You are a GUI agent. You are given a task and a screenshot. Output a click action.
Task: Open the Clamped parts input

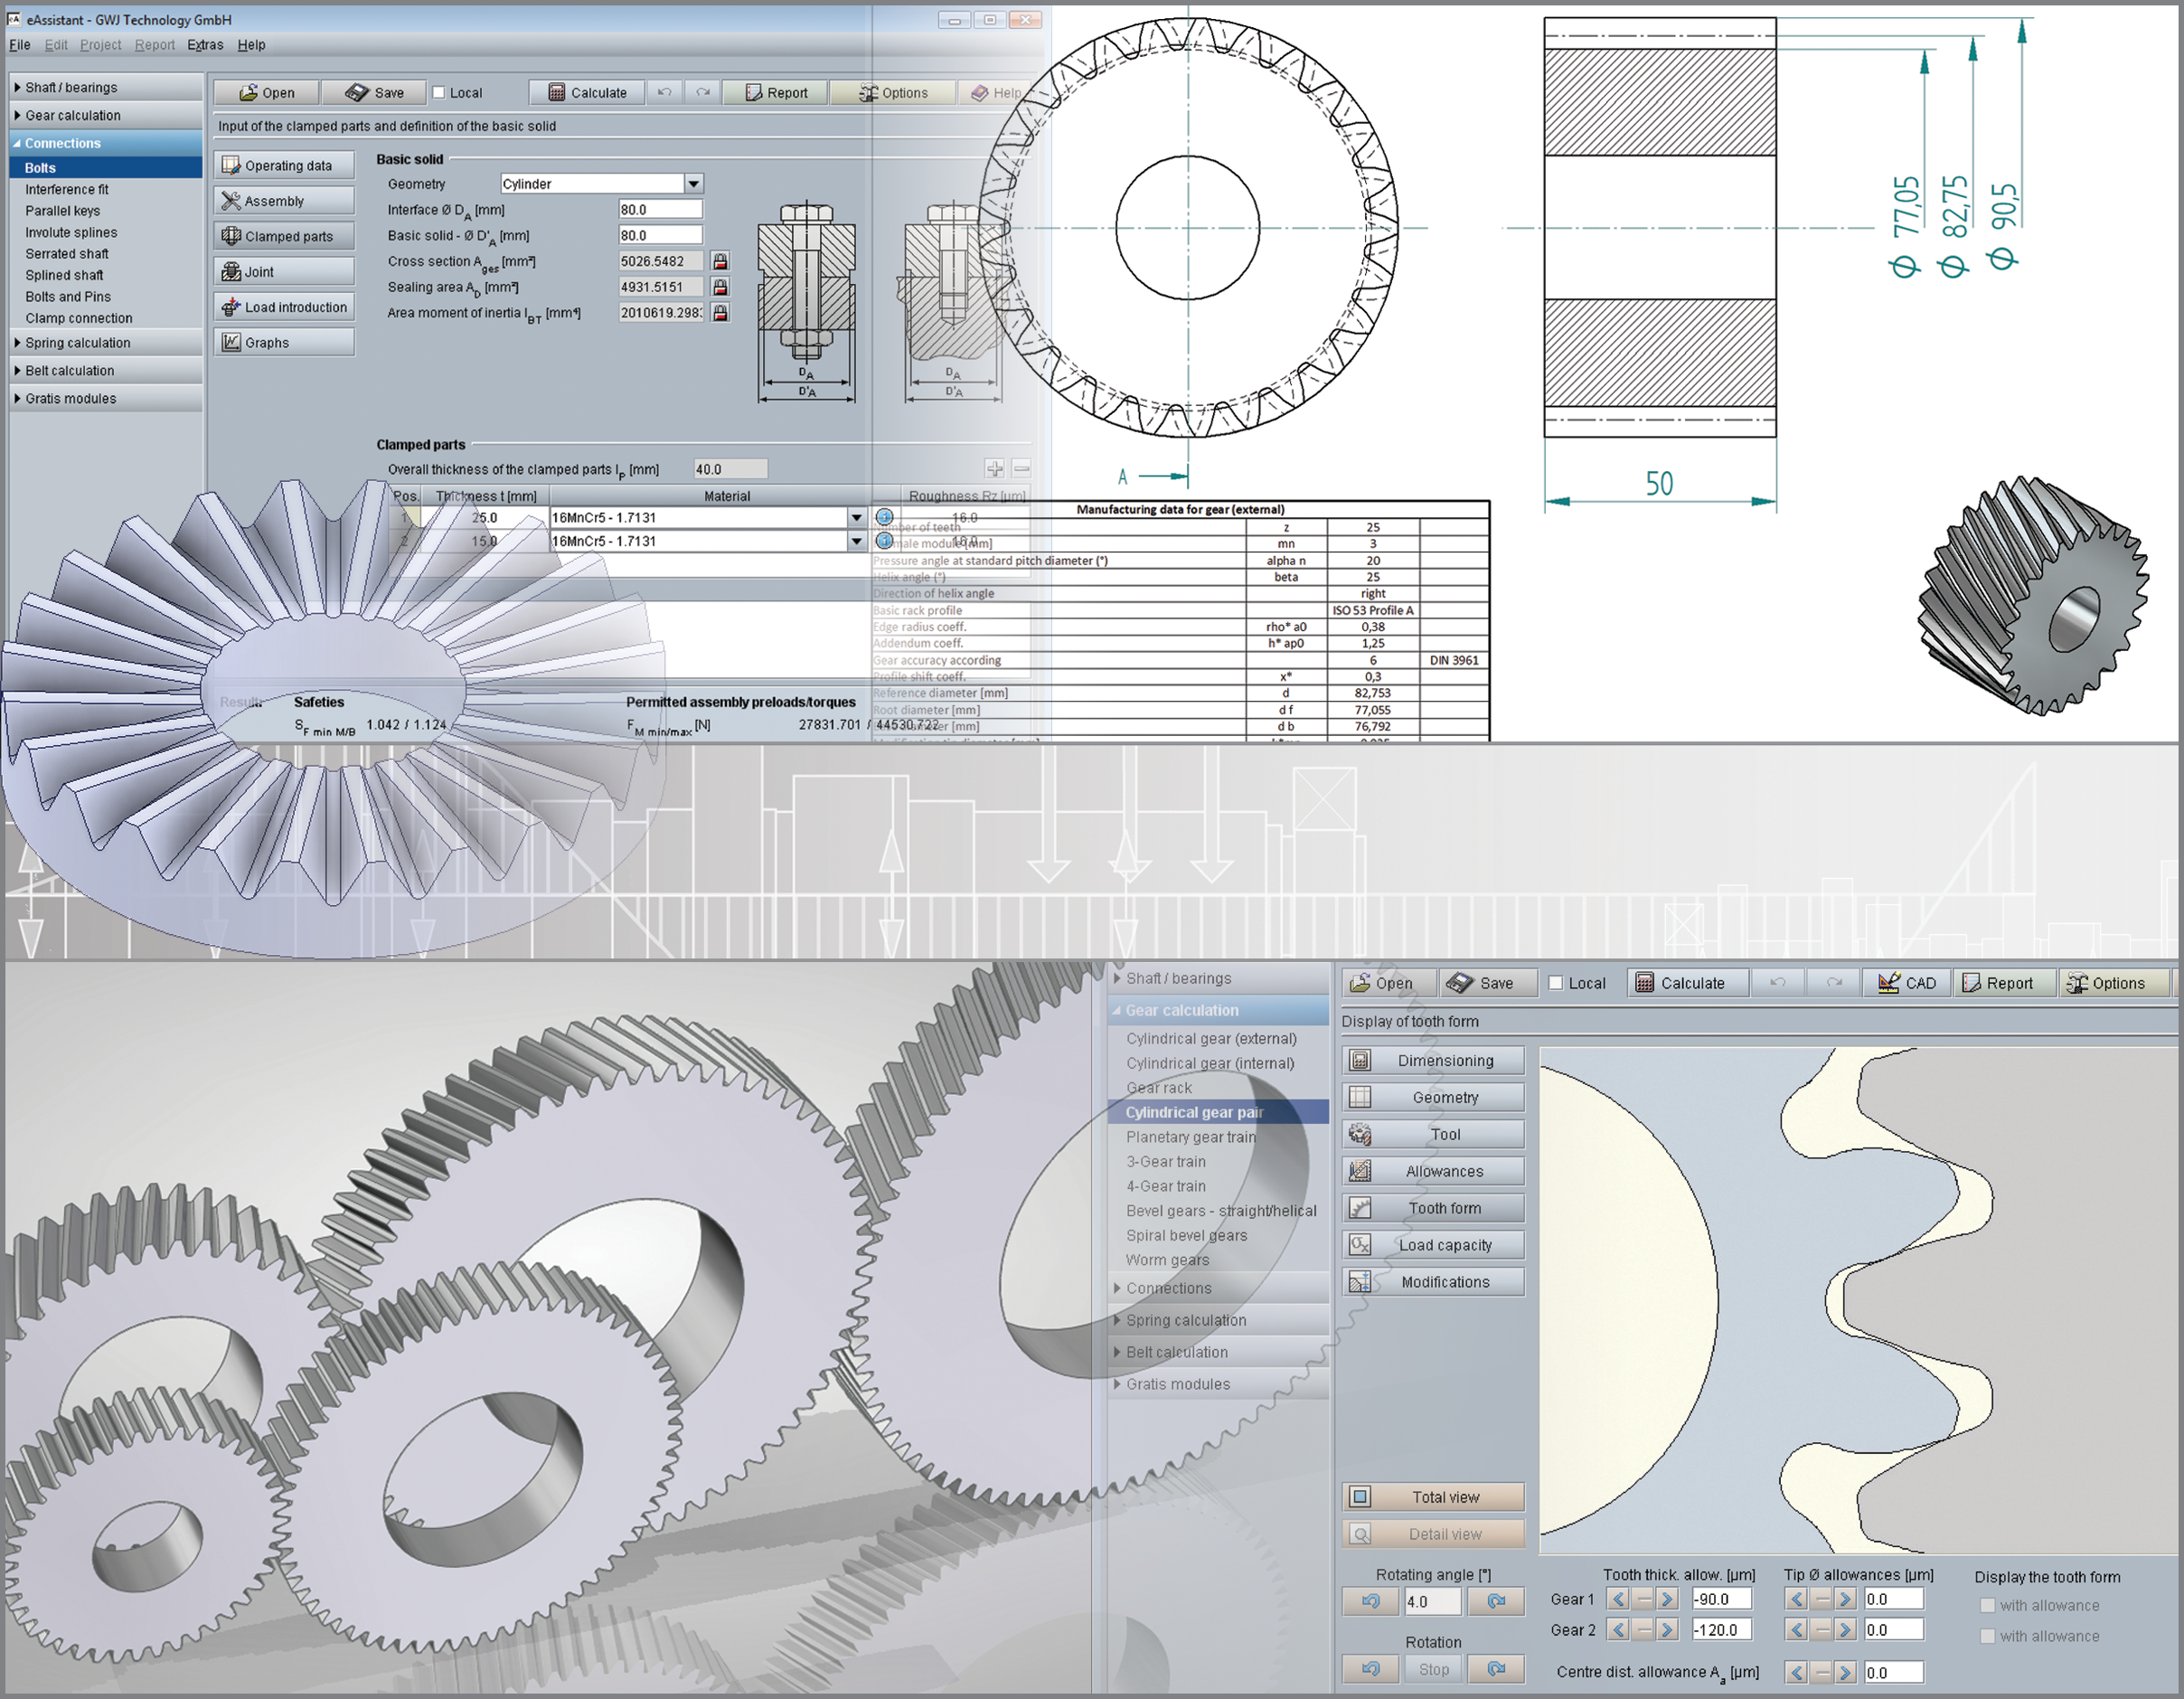click(284, 235)
